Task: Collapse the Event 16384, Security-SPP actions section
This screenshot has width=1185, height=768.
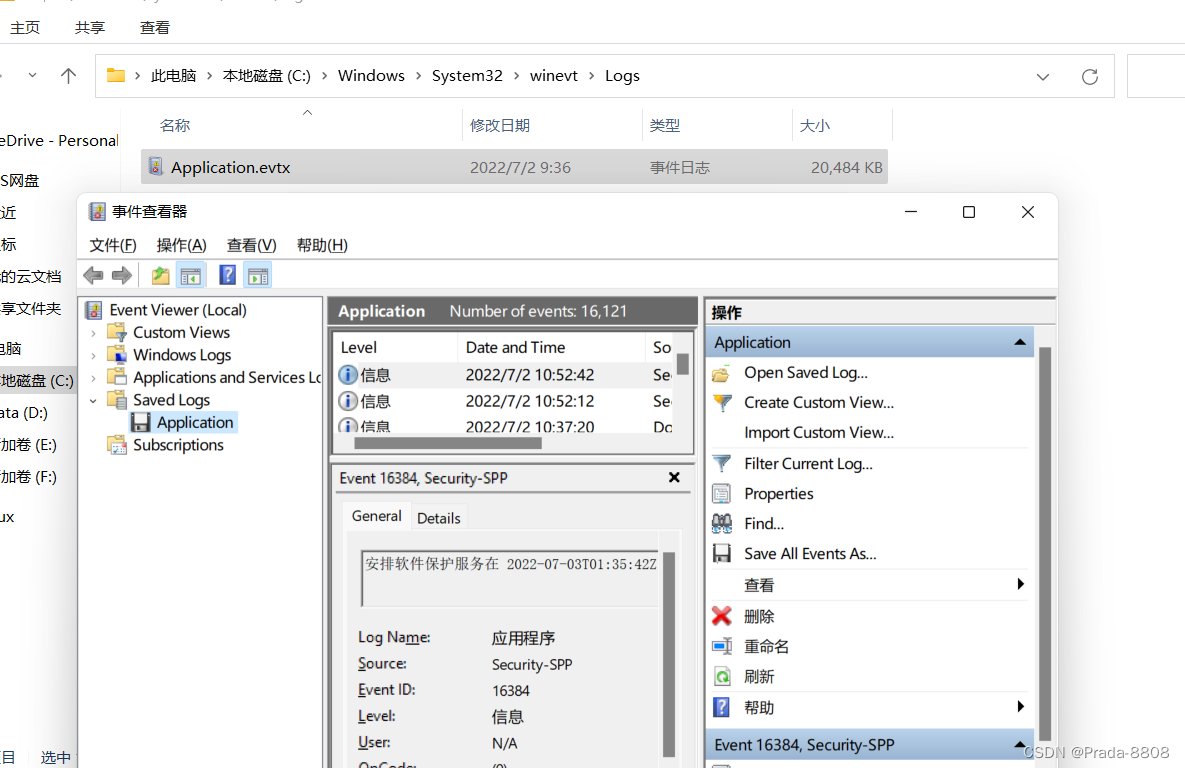Action: pyautogui.click(x=1019, y=745)
